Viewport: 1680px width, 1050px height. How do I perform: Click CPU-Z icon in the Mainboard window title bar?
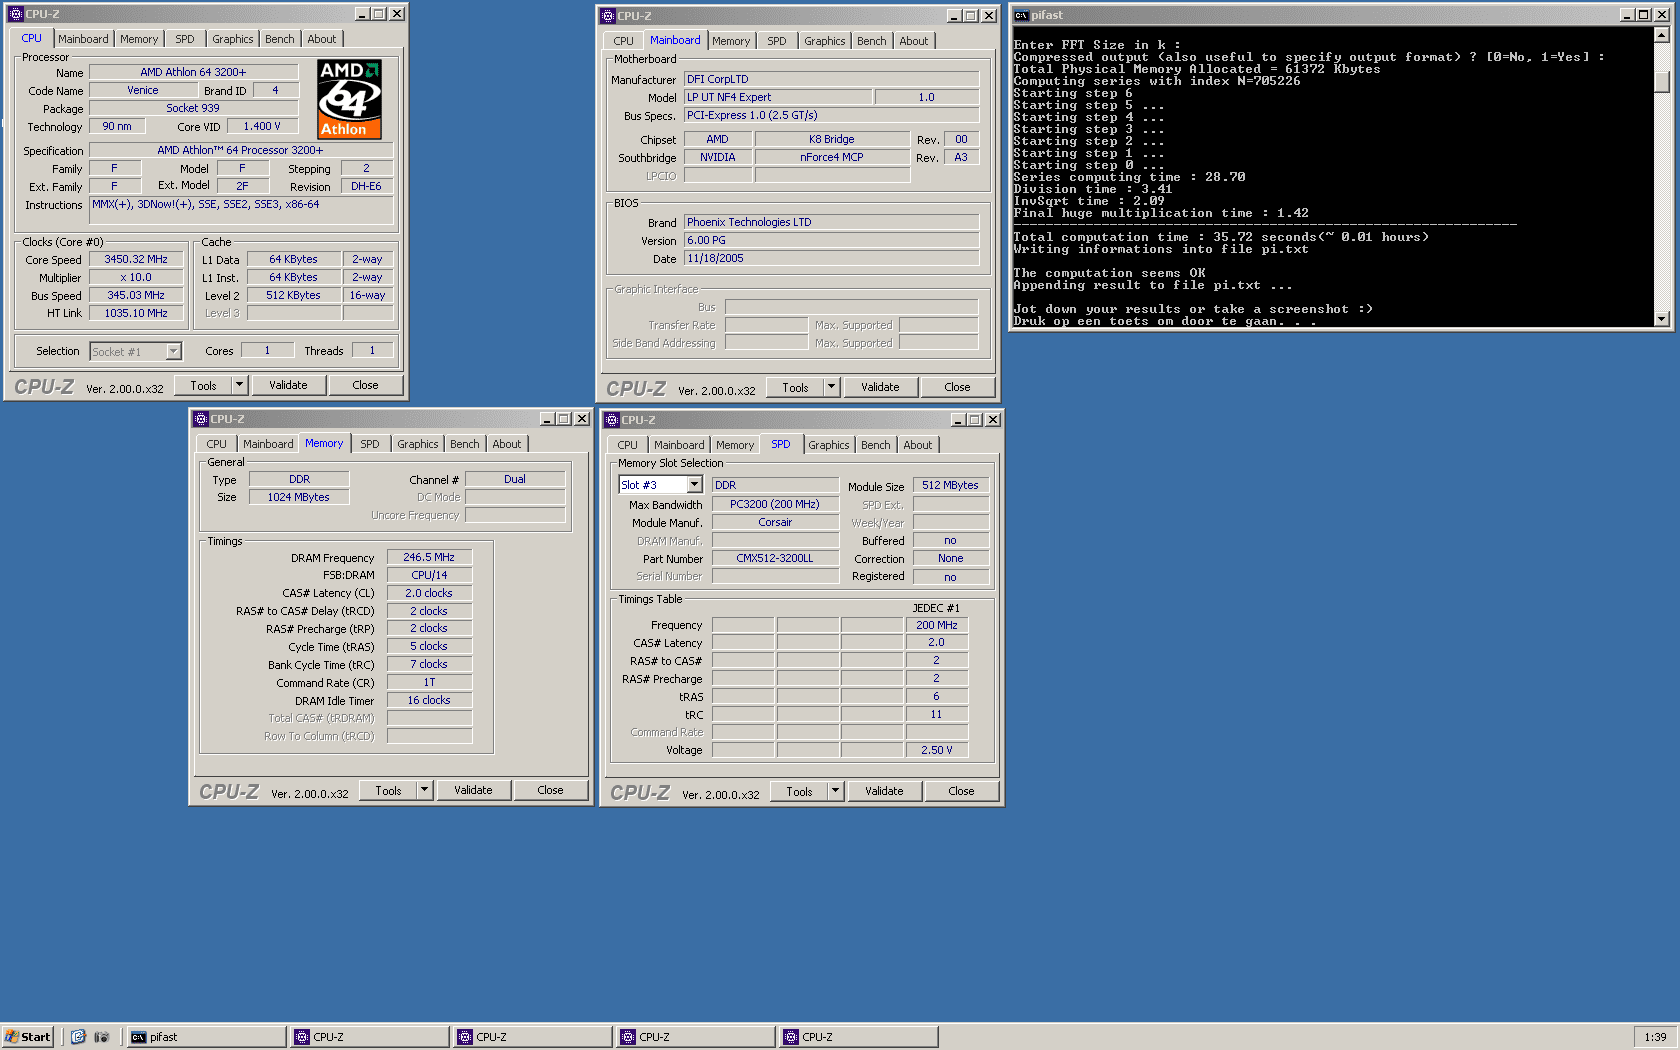[607, 16]
